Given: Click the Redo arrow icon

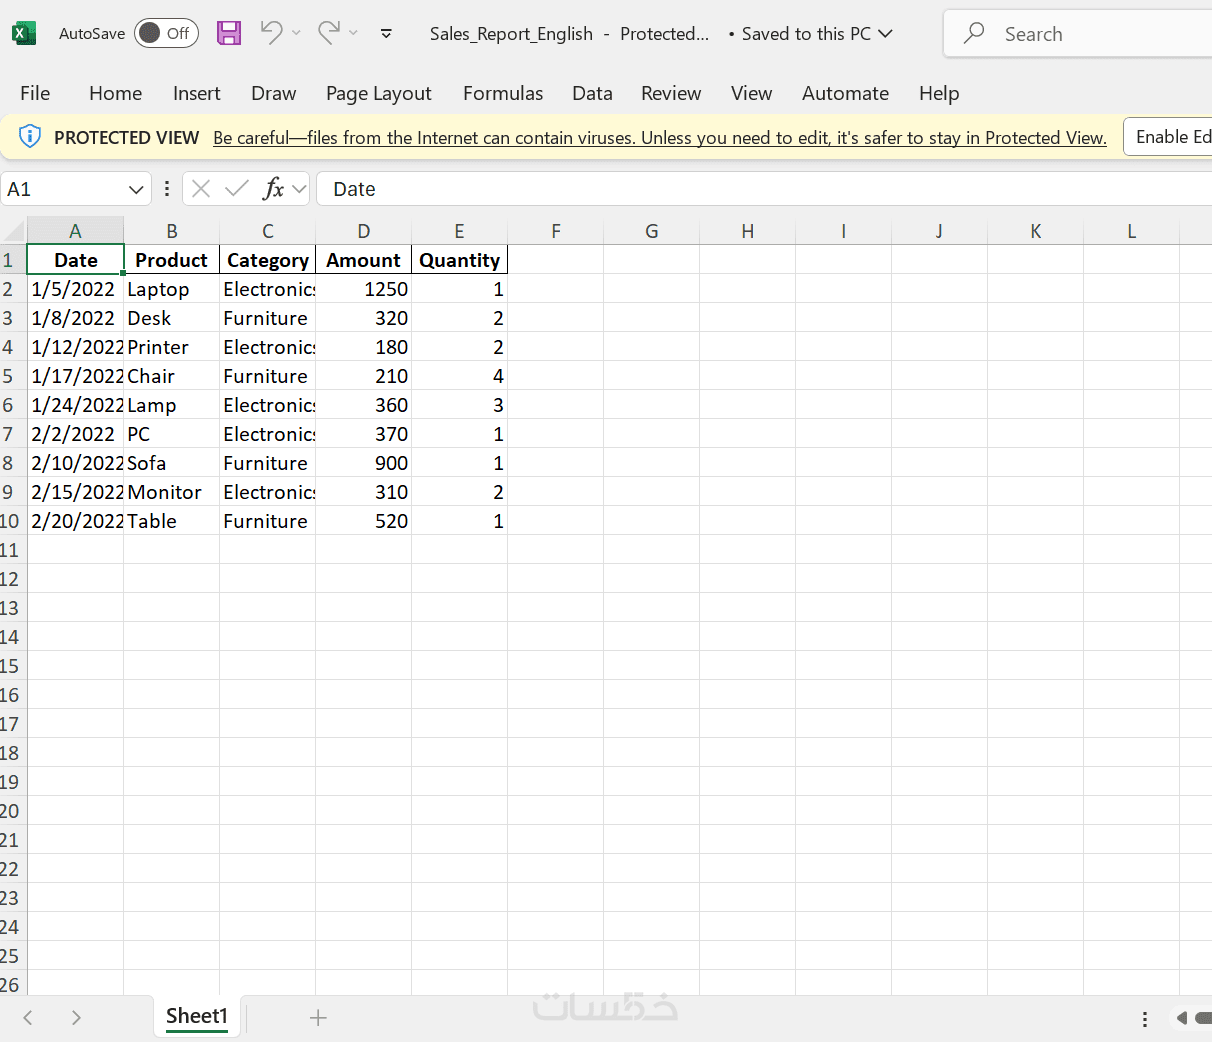Looking at the screenshot, I should tap(328, 32).
